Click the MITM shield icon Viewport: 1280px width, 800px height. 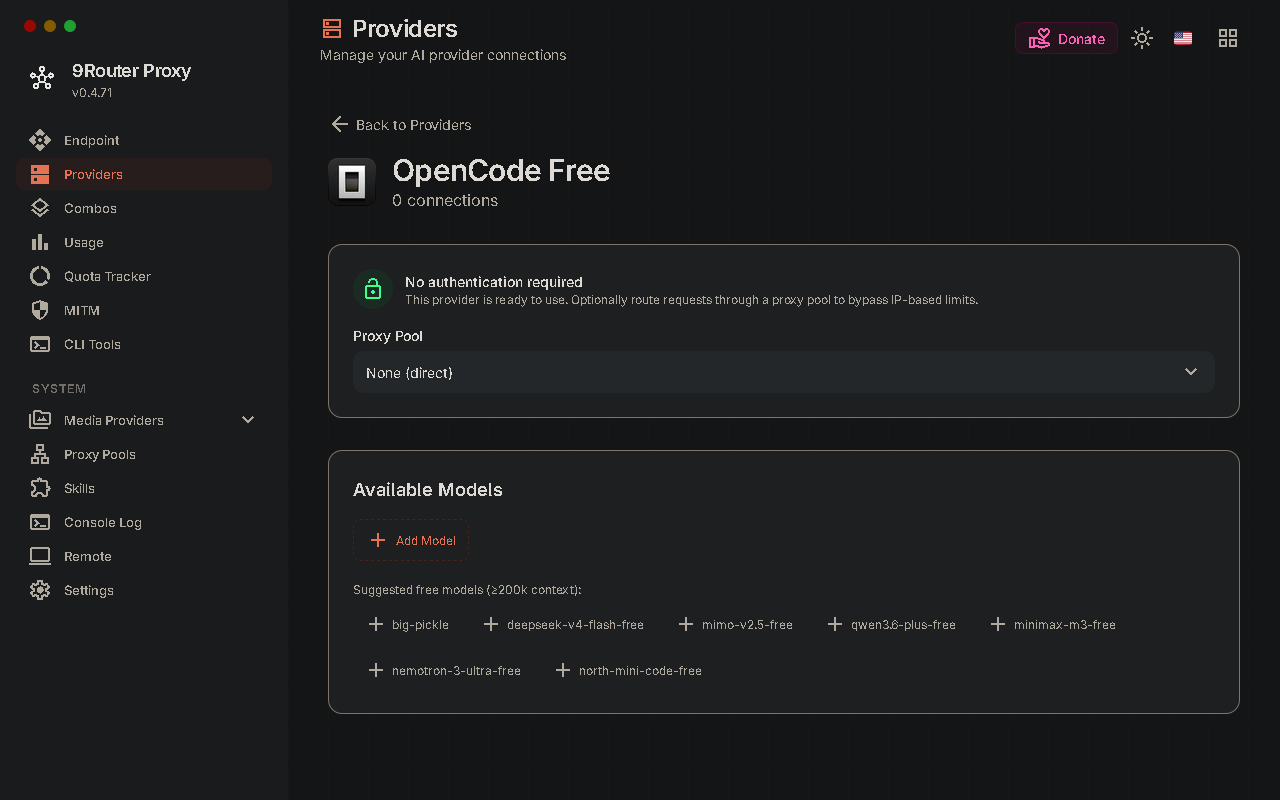[40, 310]
